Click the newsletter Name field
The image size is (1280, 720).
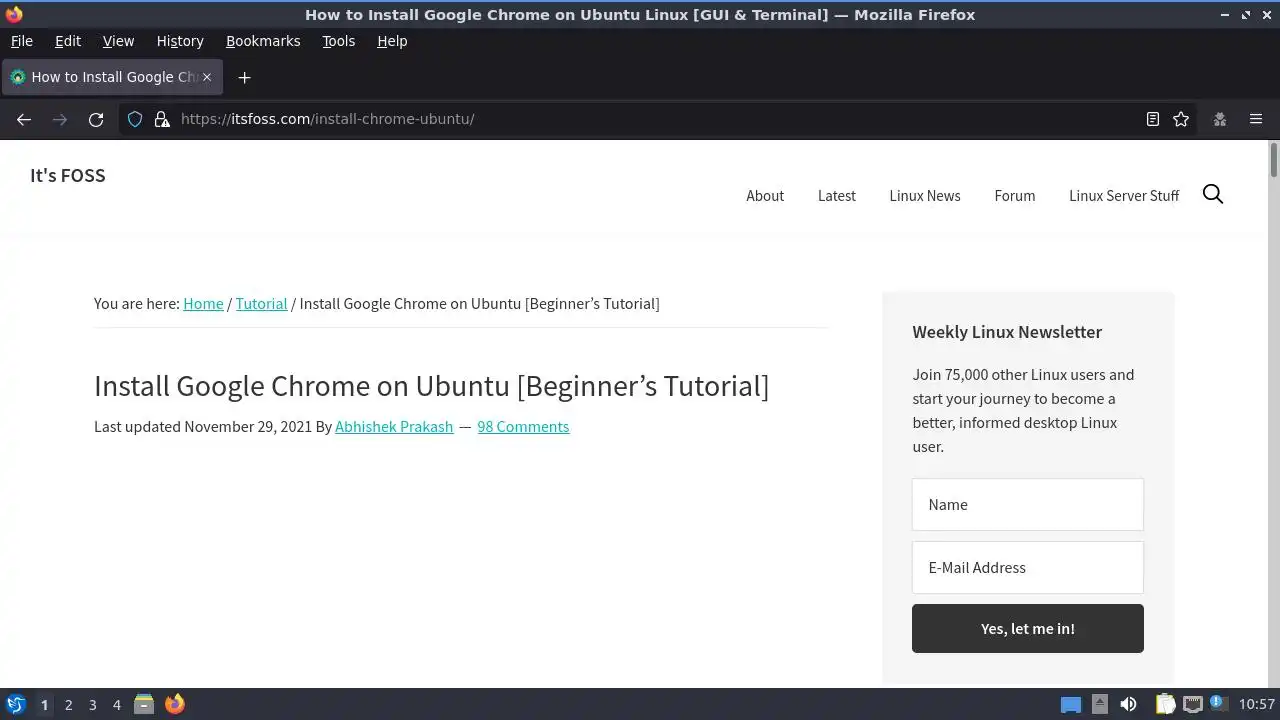pyautogui.click(x=1028, y=504)
